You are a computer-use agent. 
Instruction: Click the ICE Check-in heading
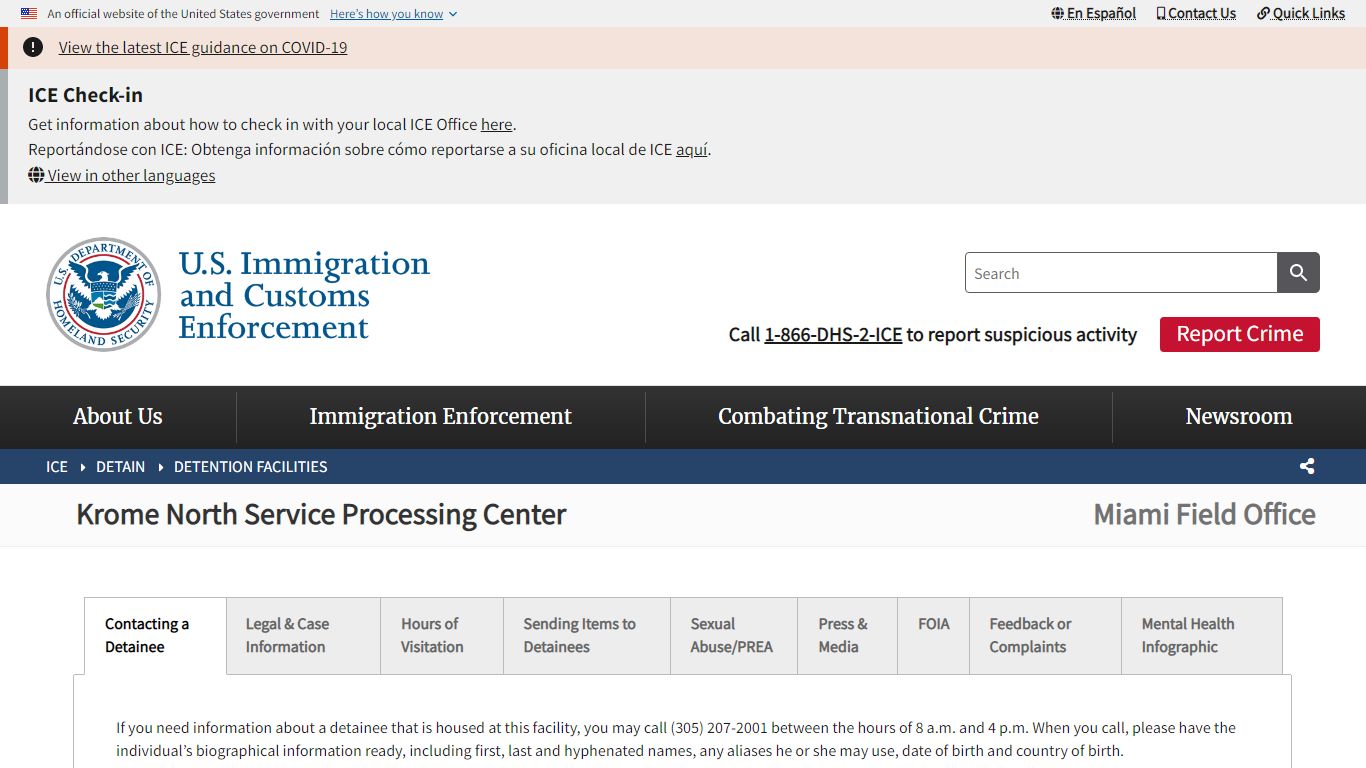tap(85, 95)
